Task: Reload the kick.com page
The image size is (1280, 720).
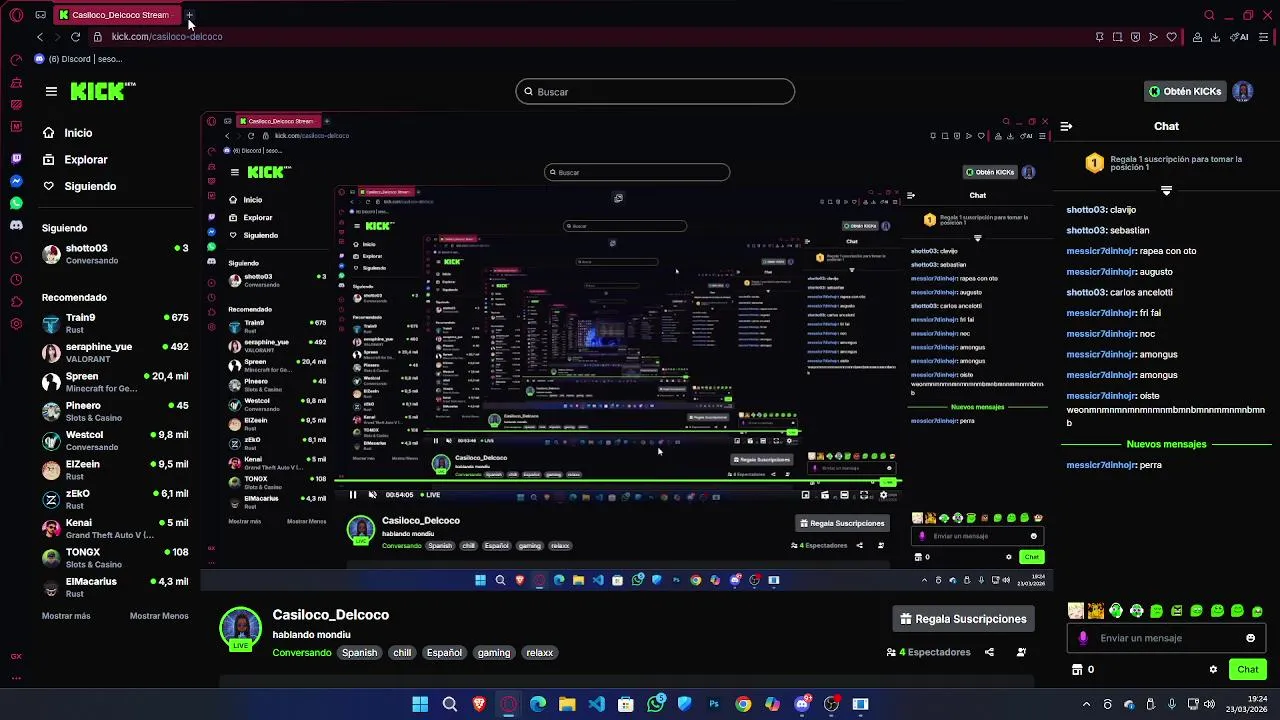Action: tap(75, 37)
